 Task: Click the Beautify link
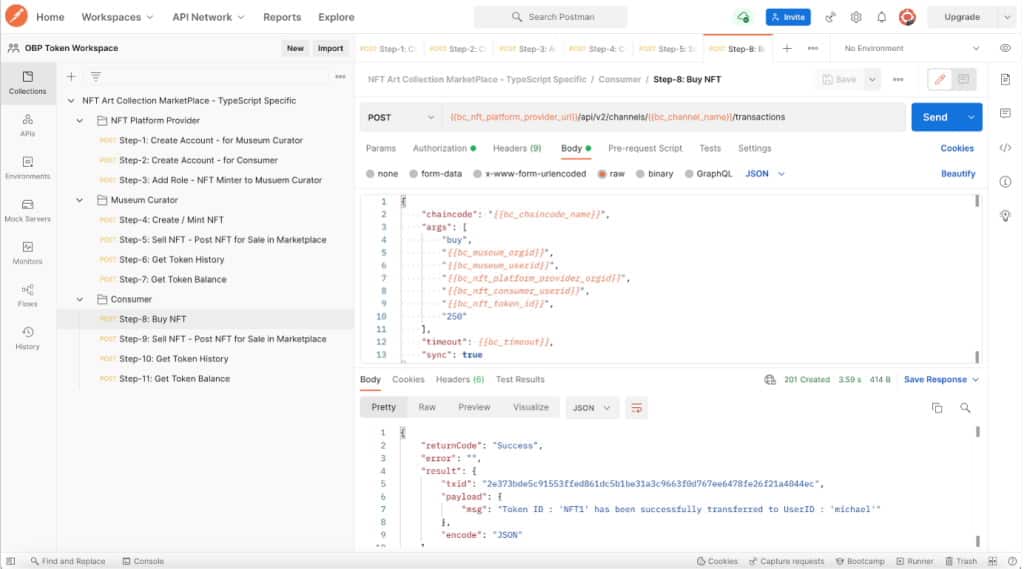958,174
